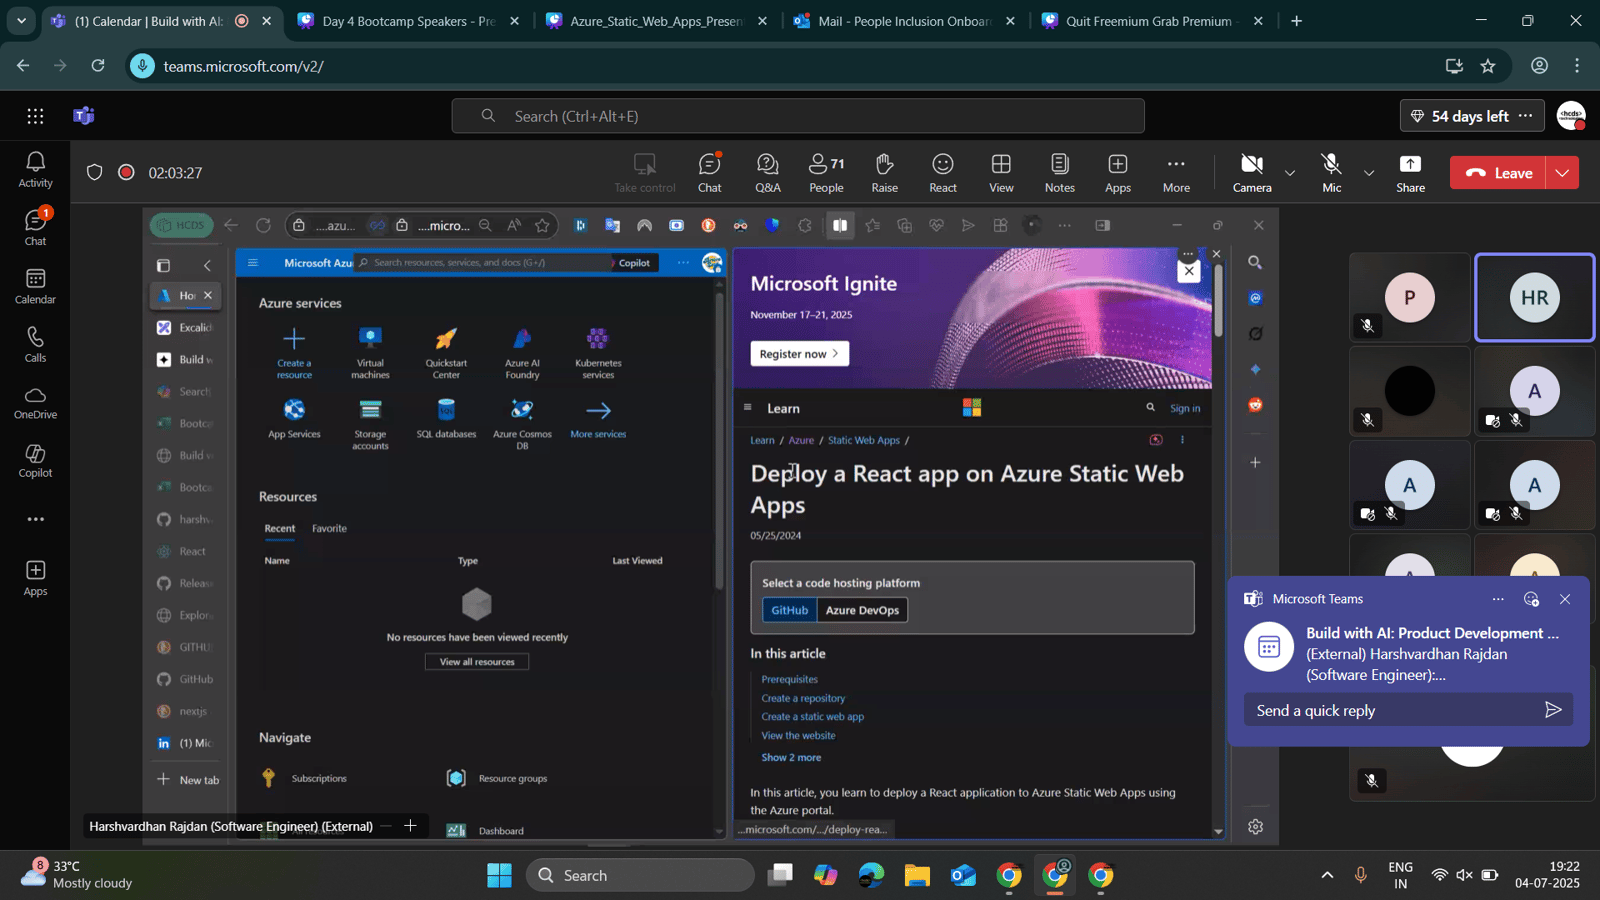Open the meeting Chat panel
The height and width of the screenshot is (900, 1600).
coord(710,173)
